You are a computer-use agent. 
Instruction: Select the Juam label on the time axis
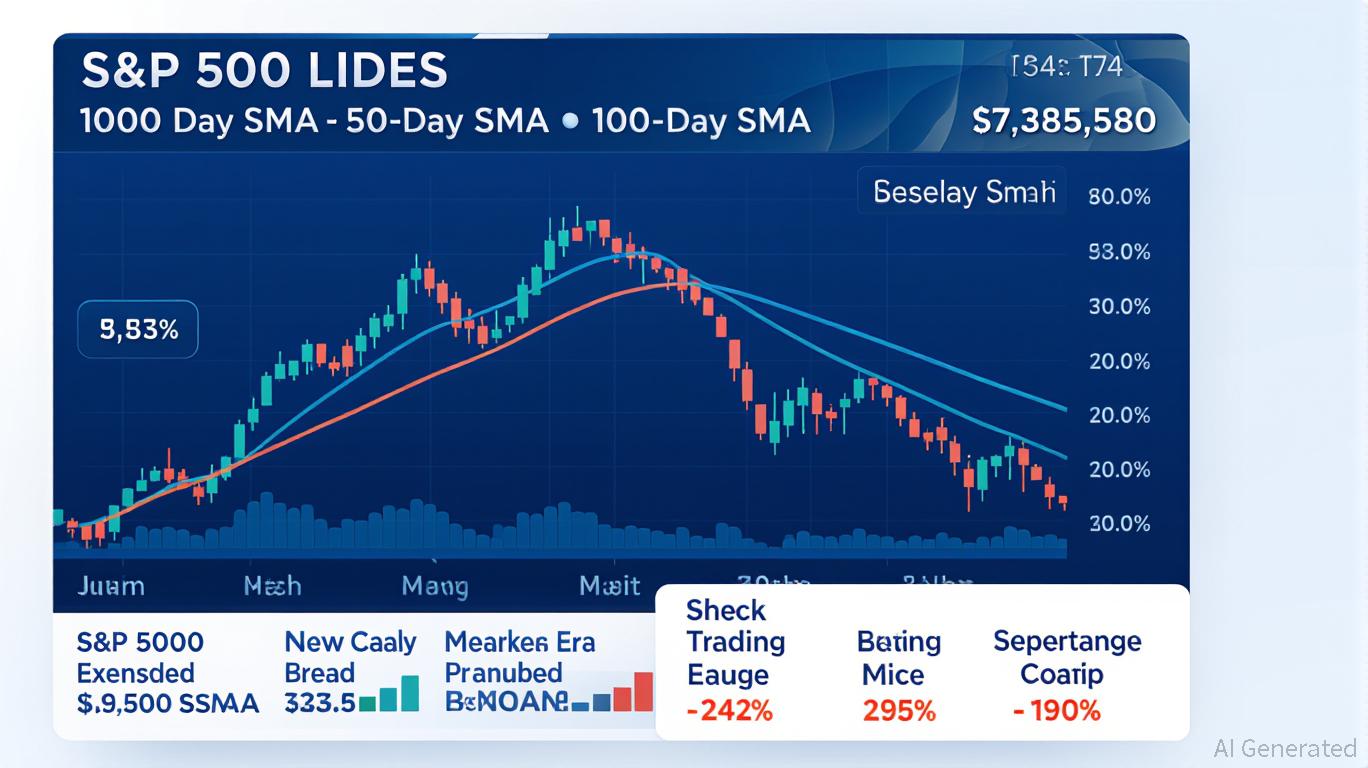tap(110, 586)
